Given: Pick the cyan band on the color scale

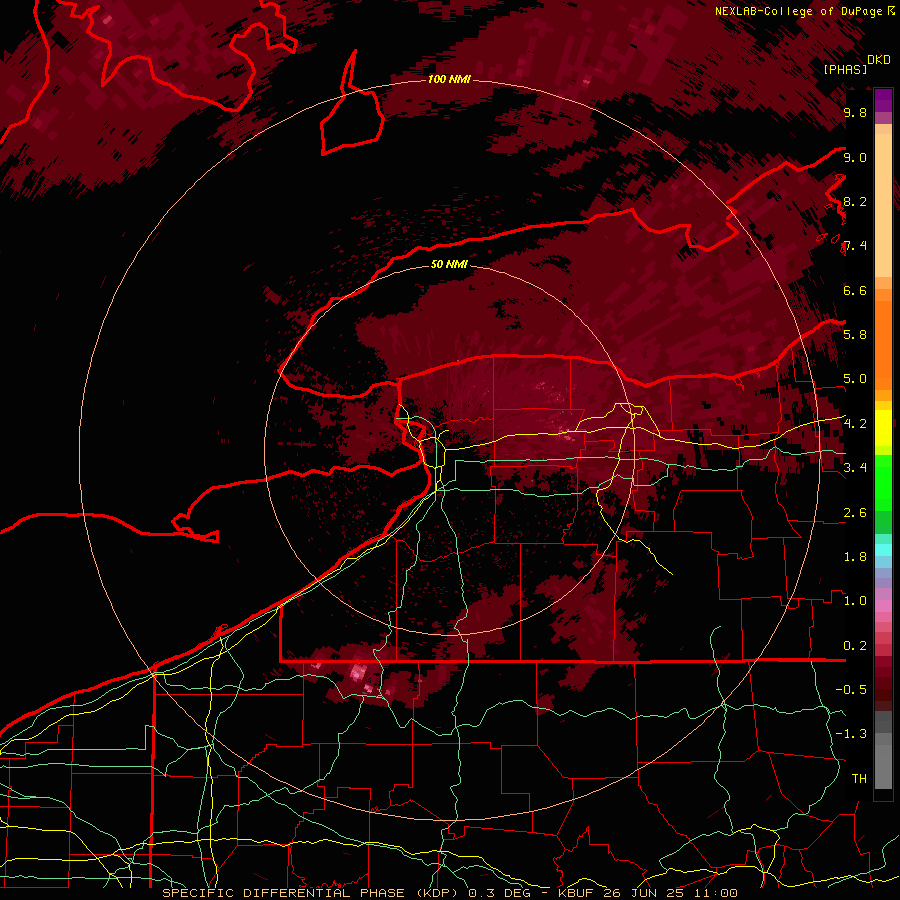Looking at the screenshot, I should (883, 549).
